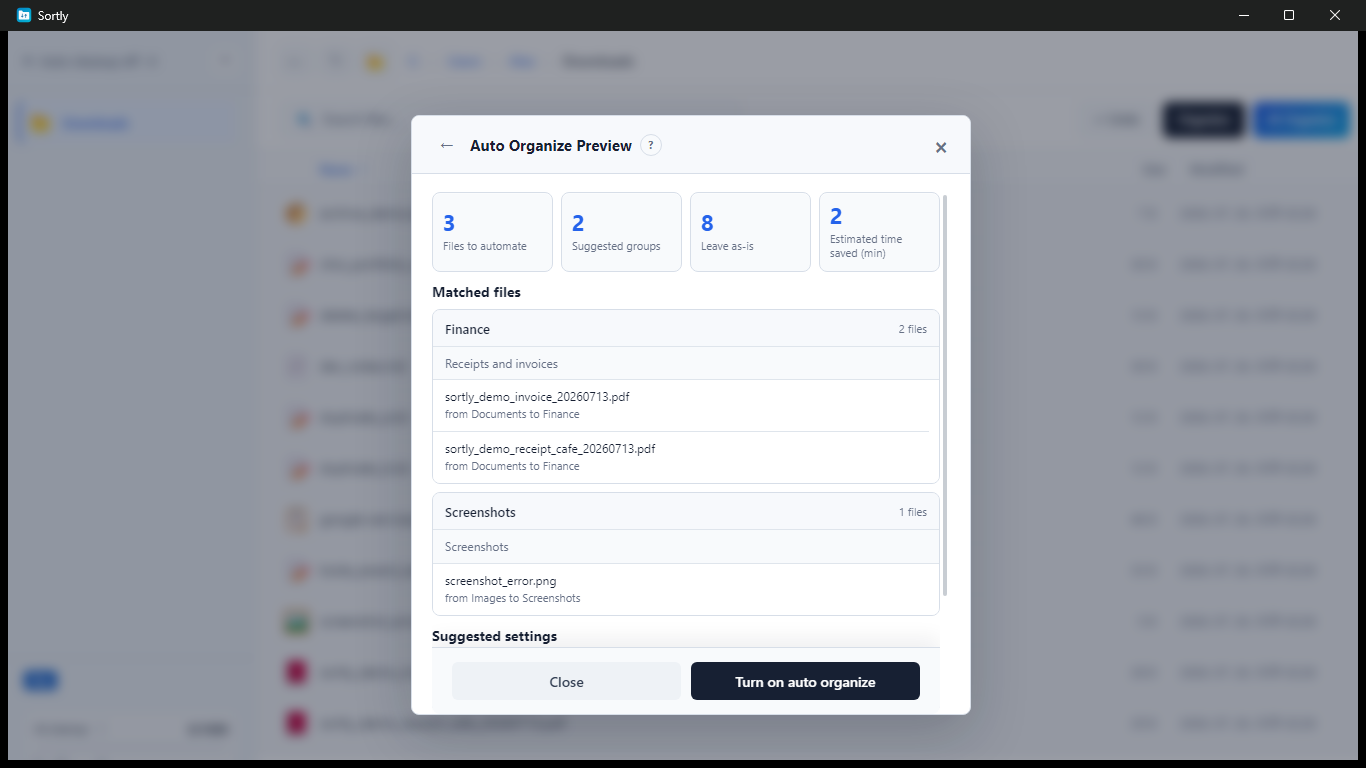Go back using the arrow beside Auto Organize Preview
Image resolution: width=1366 pixels, height=768 pixels.
click(x=447, y=146)
